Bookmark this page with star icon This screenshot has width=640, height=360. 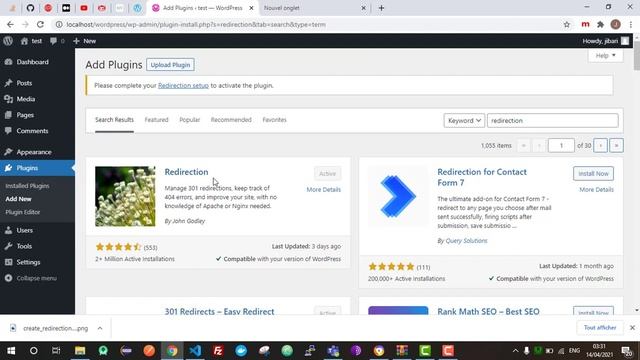point(567,24)
